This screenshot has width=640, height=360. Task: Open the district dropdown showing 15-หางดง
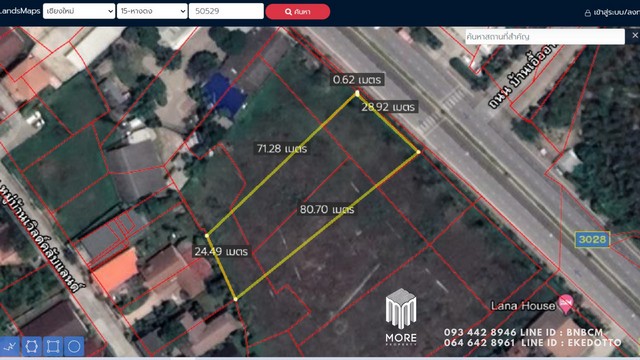pos(152,11)
